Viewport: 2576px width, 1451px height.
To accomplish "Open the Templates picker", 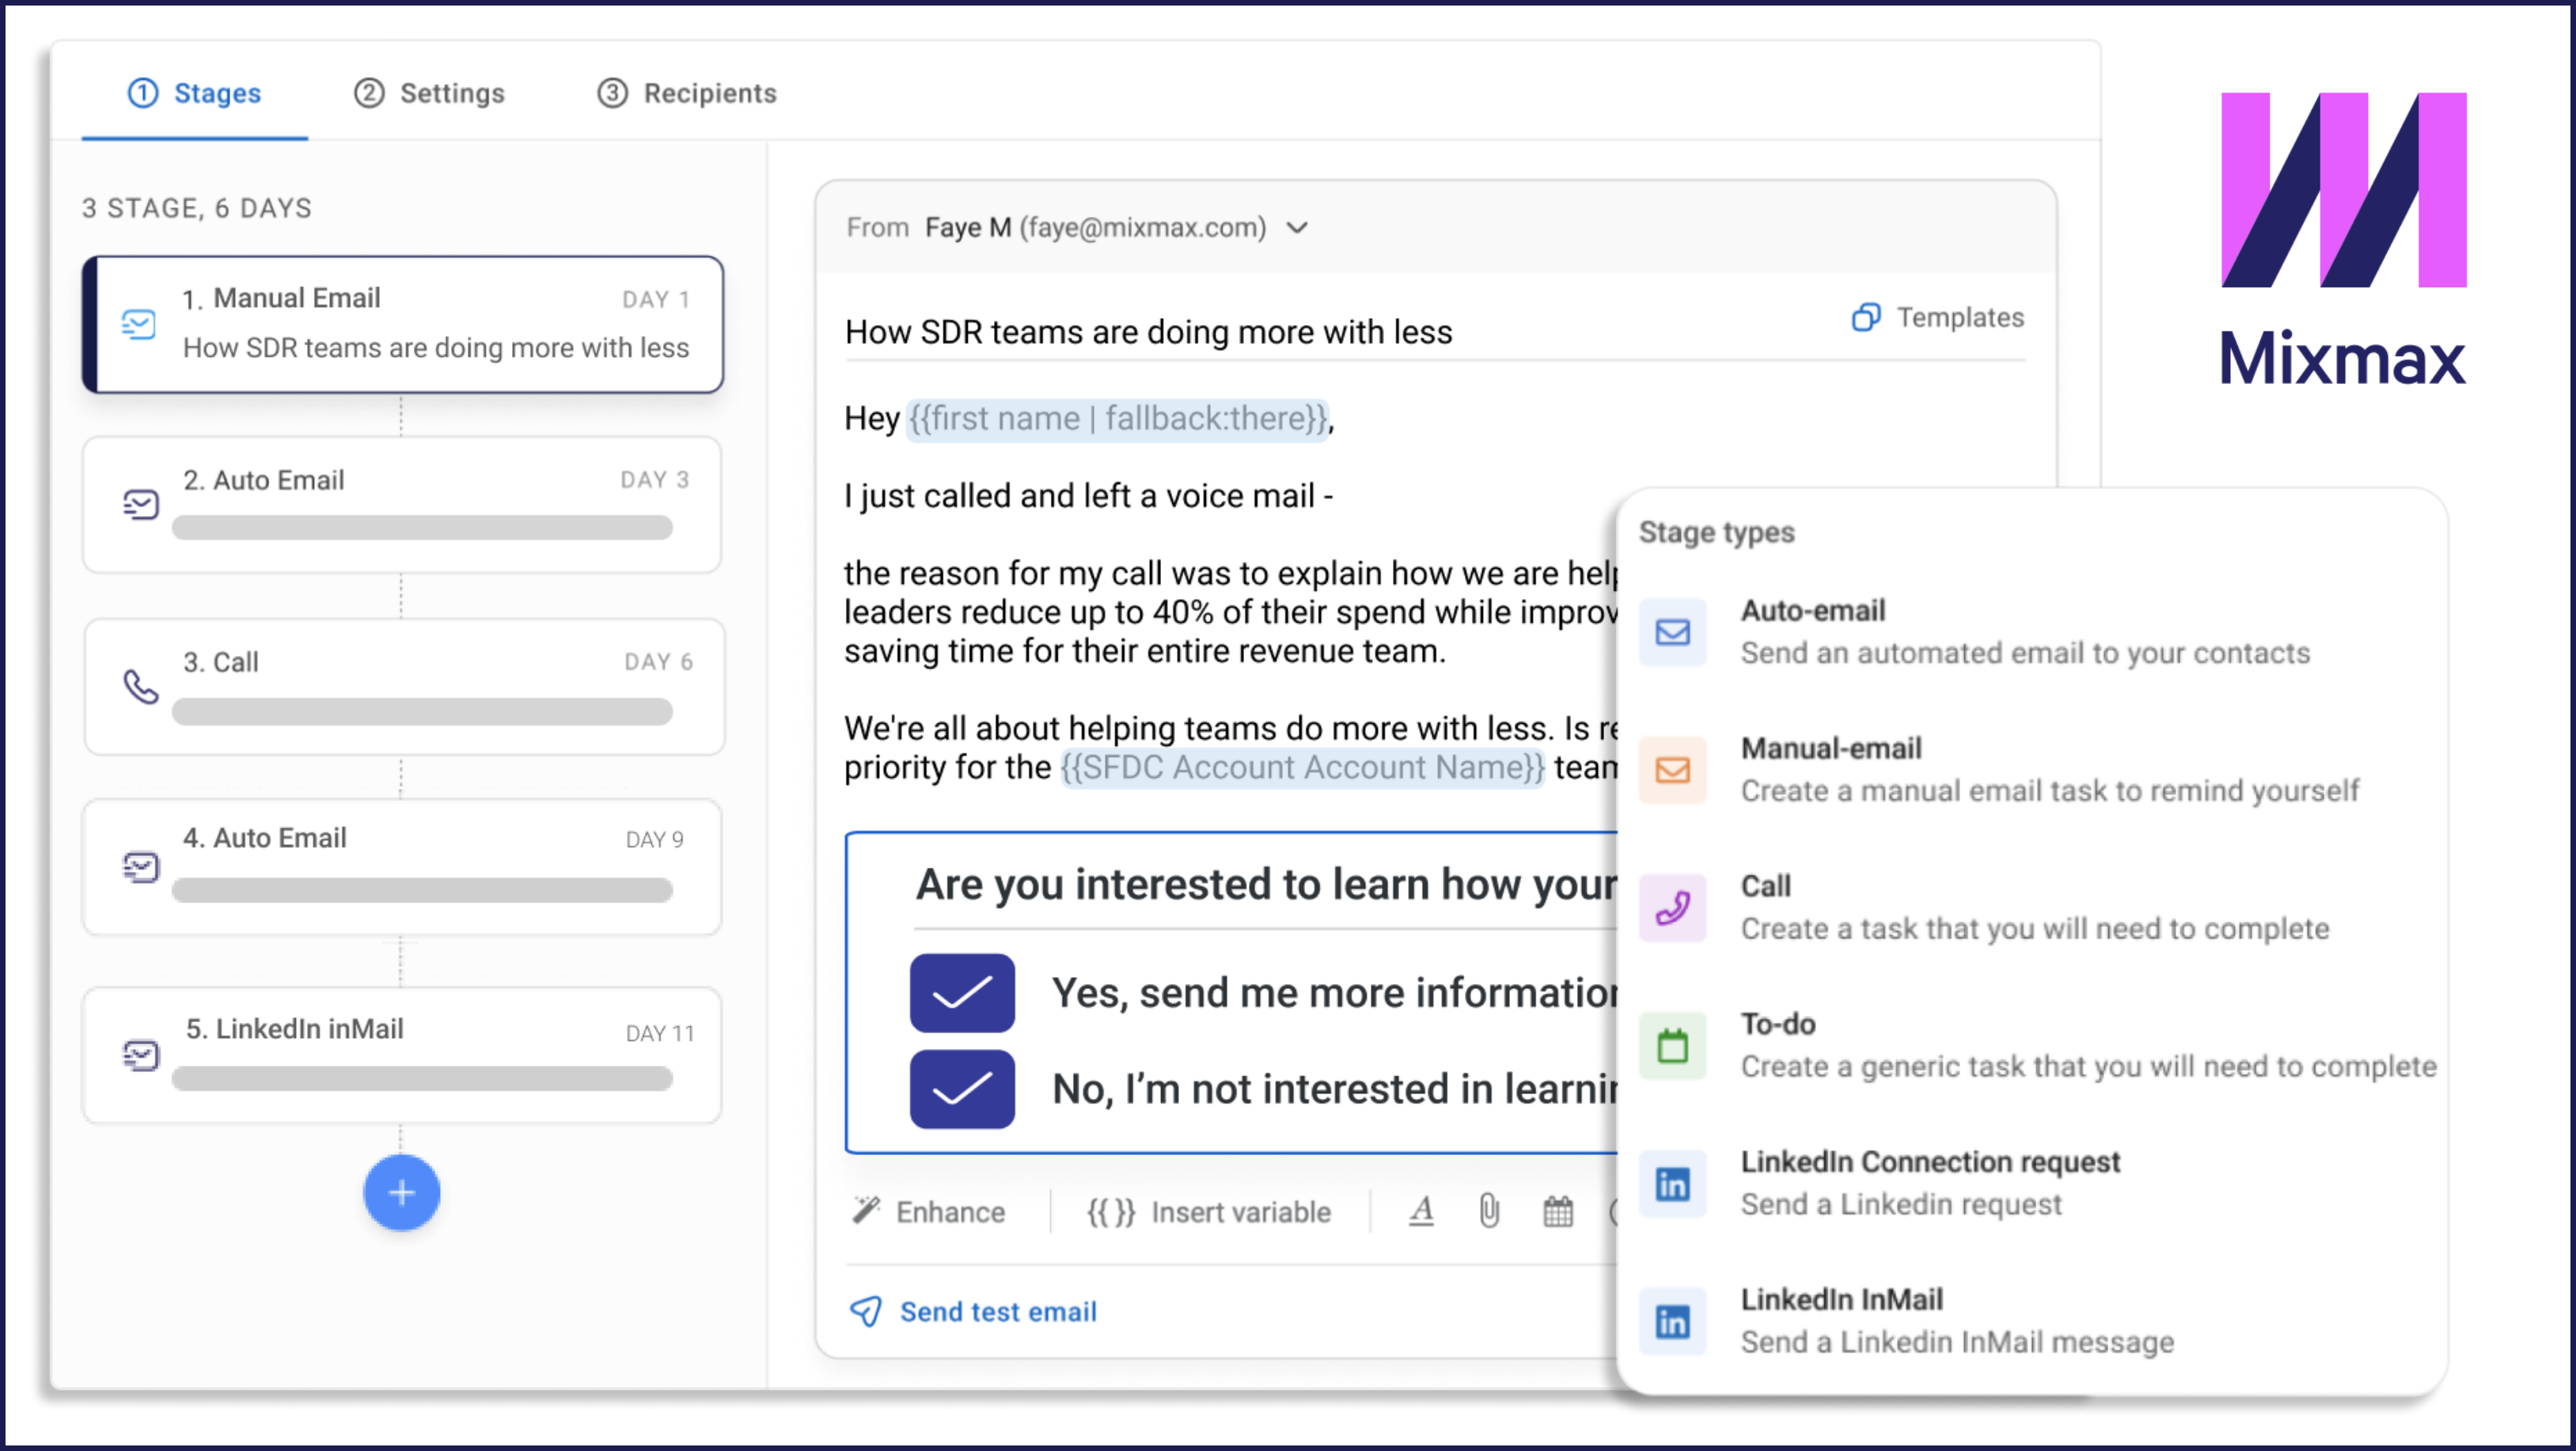I will [x=1937, y=318].
